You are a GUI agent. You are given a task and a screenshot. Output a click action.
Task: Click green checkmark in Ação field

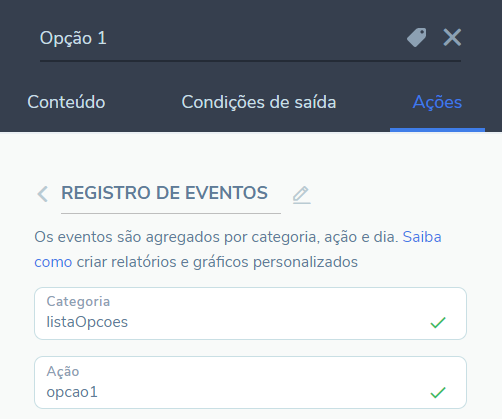coord(438,392)
